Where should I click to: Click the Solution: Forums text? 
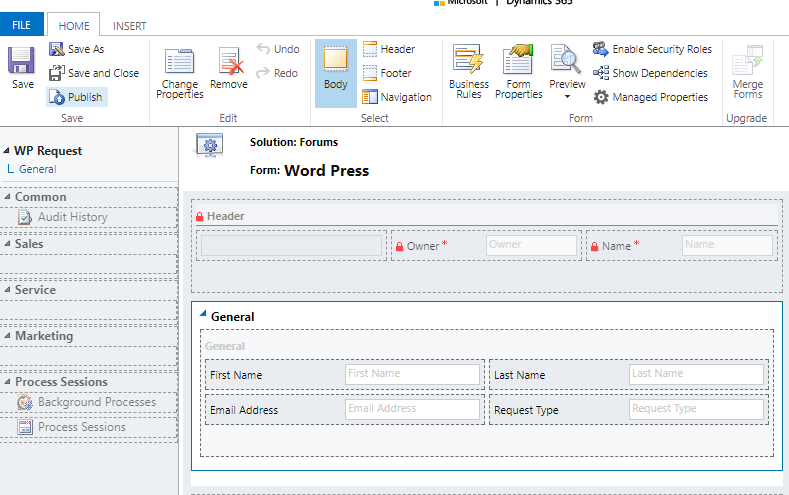click(x=294, y=142)
